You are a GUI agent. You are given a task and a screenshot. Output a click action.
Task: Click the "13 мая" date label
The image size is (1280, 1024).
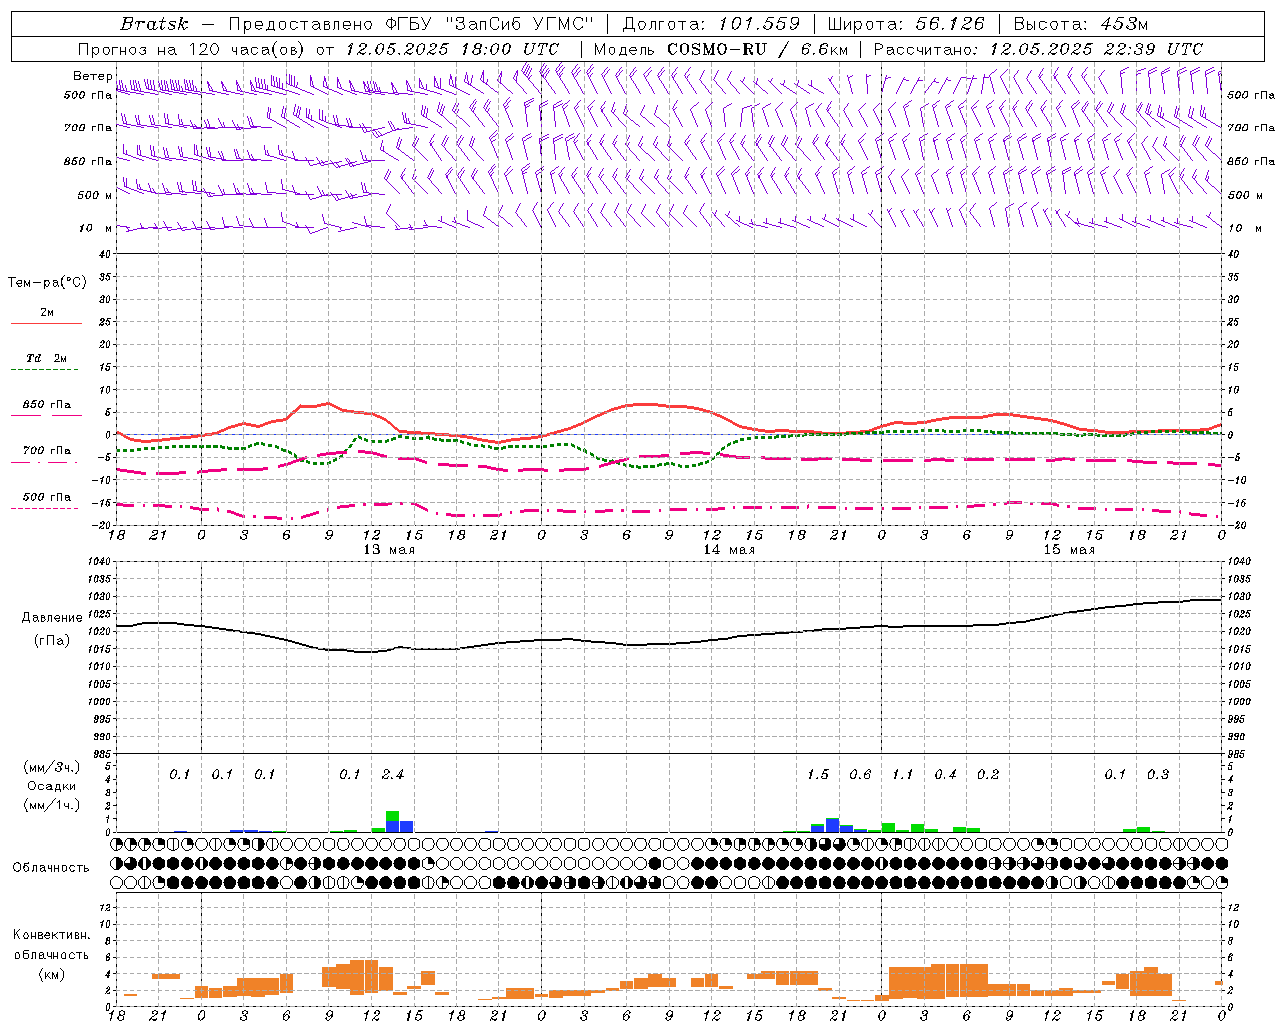(389, 550)
